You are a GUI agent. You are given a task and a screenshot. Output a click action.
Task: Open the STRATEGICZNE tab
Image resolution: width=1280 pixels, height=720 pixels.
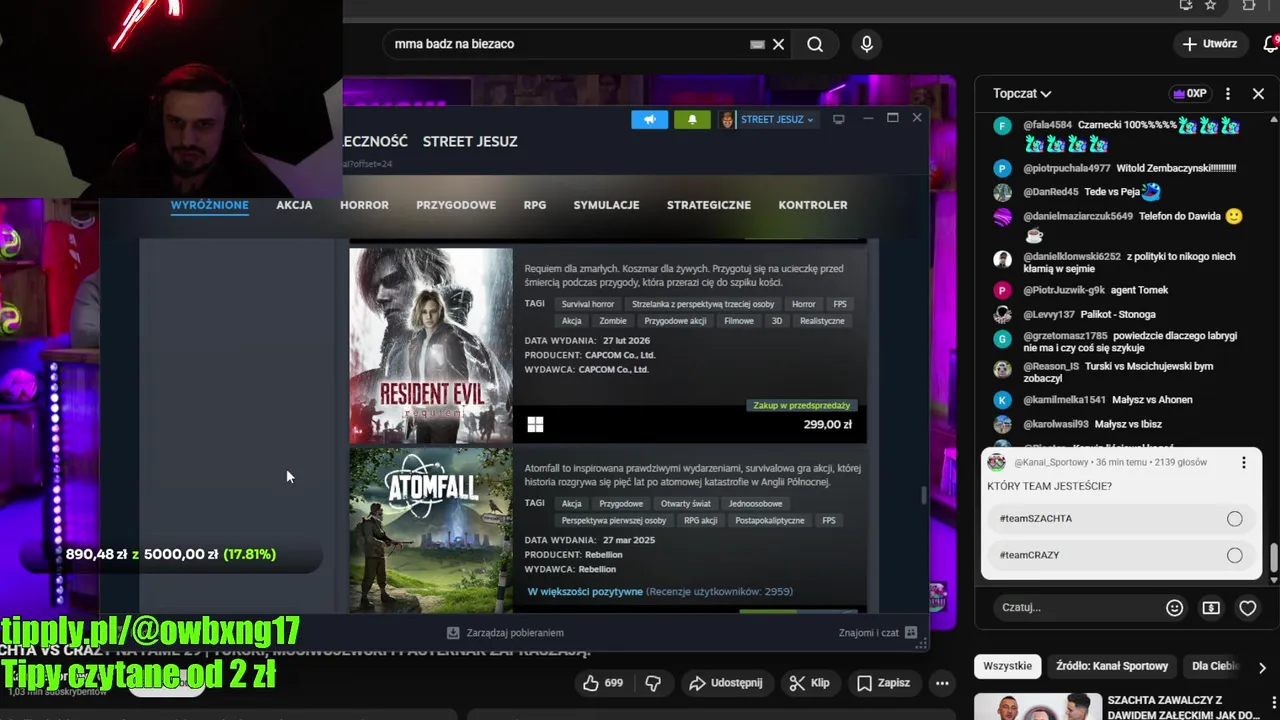click(709, 205)
